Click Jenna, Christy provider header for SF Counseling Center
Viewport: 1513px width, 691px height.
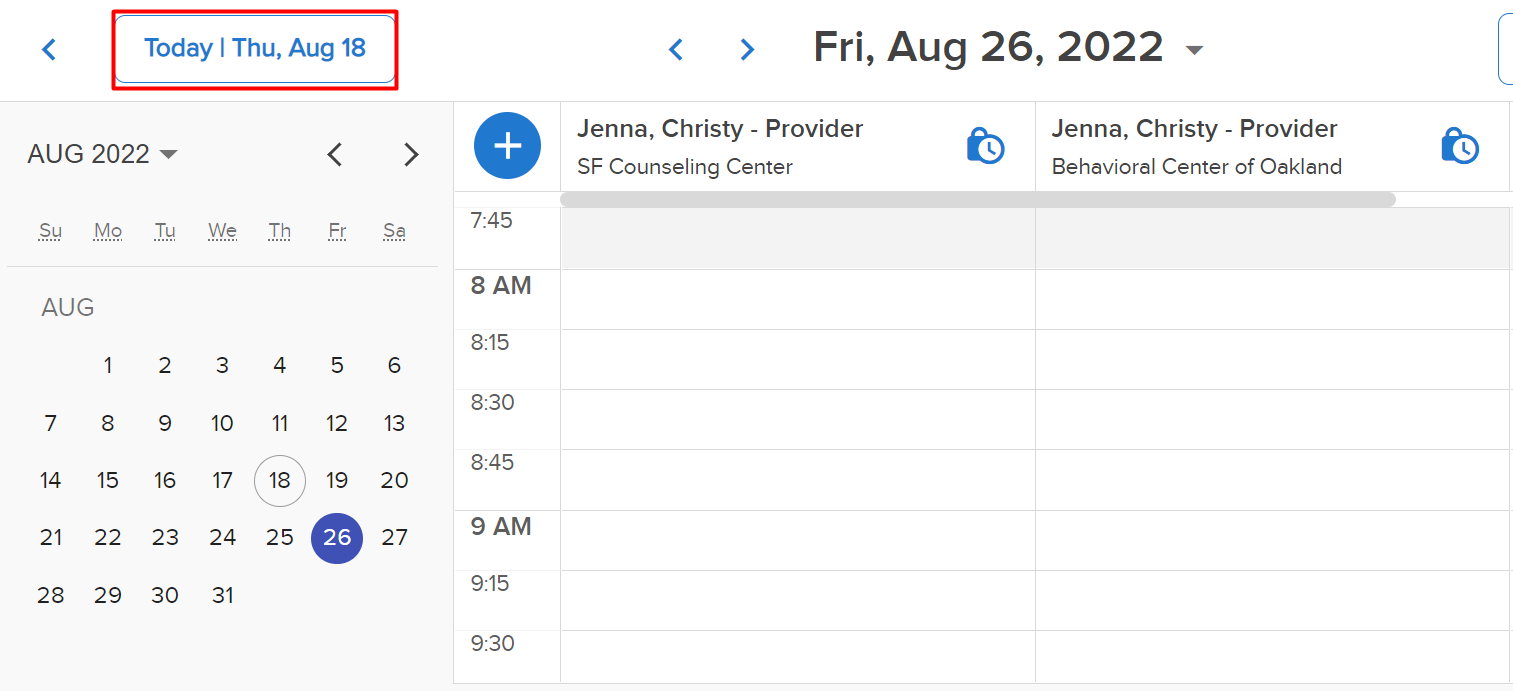720,129
